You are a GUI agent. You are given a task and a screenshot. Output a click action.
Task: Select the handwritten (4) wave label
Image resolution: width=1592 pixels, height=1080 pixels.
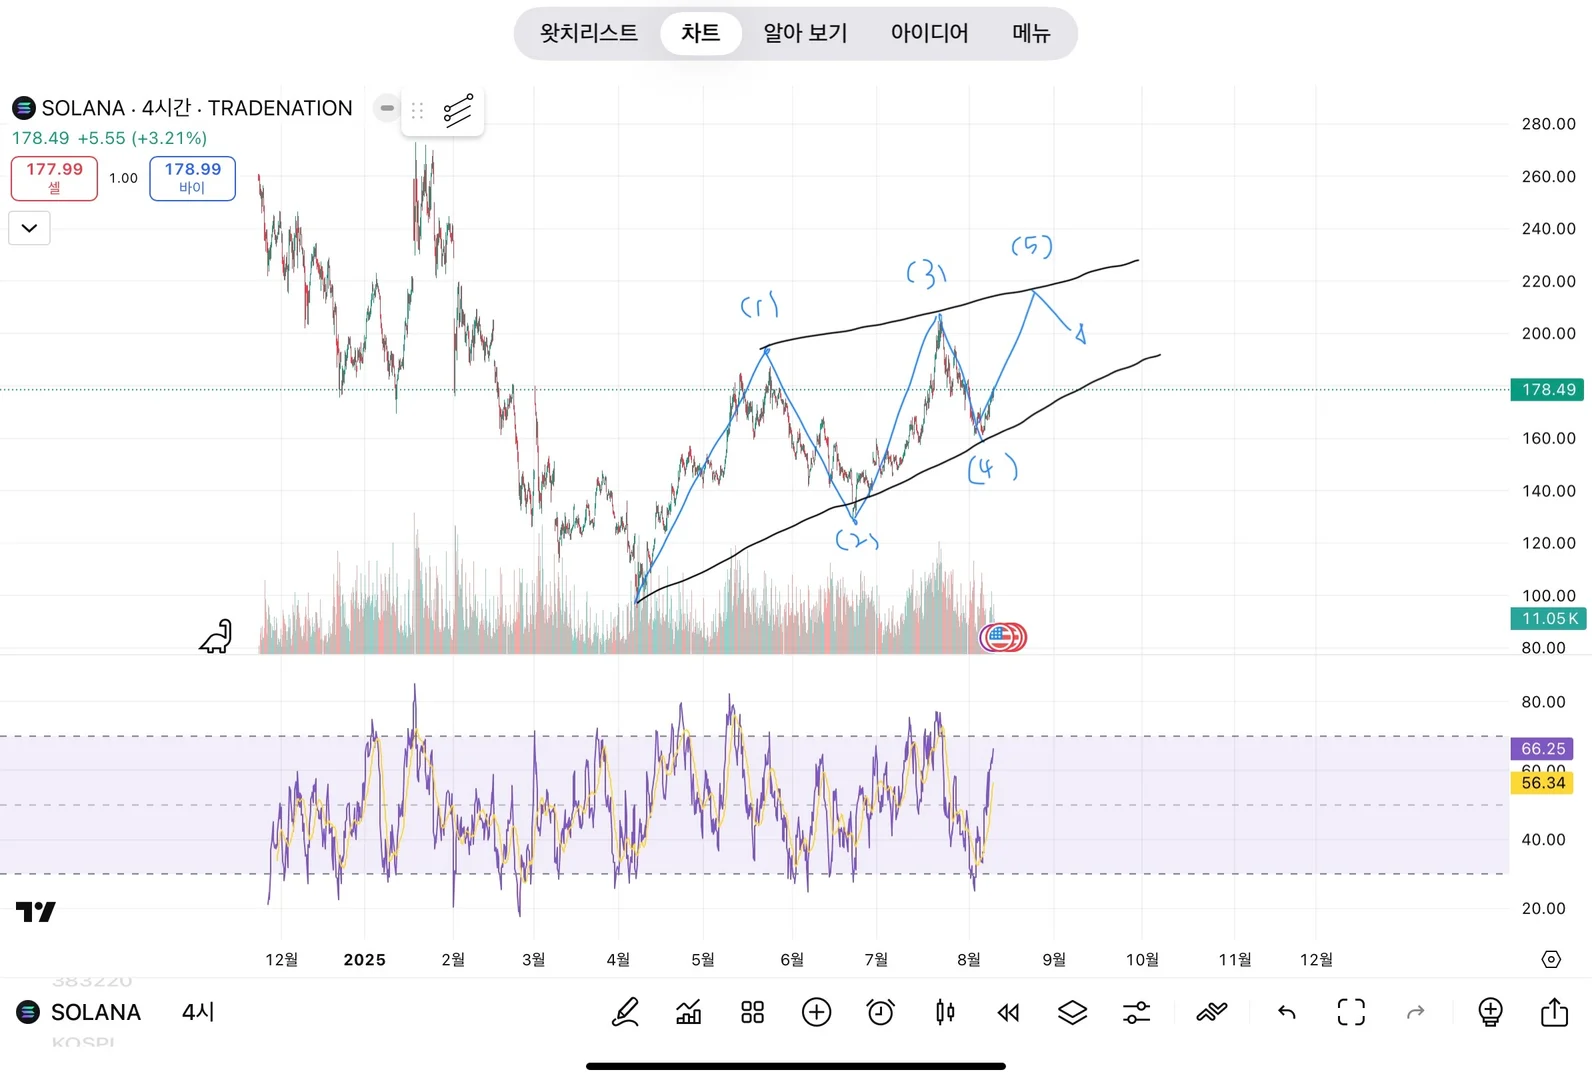[992, 468]
